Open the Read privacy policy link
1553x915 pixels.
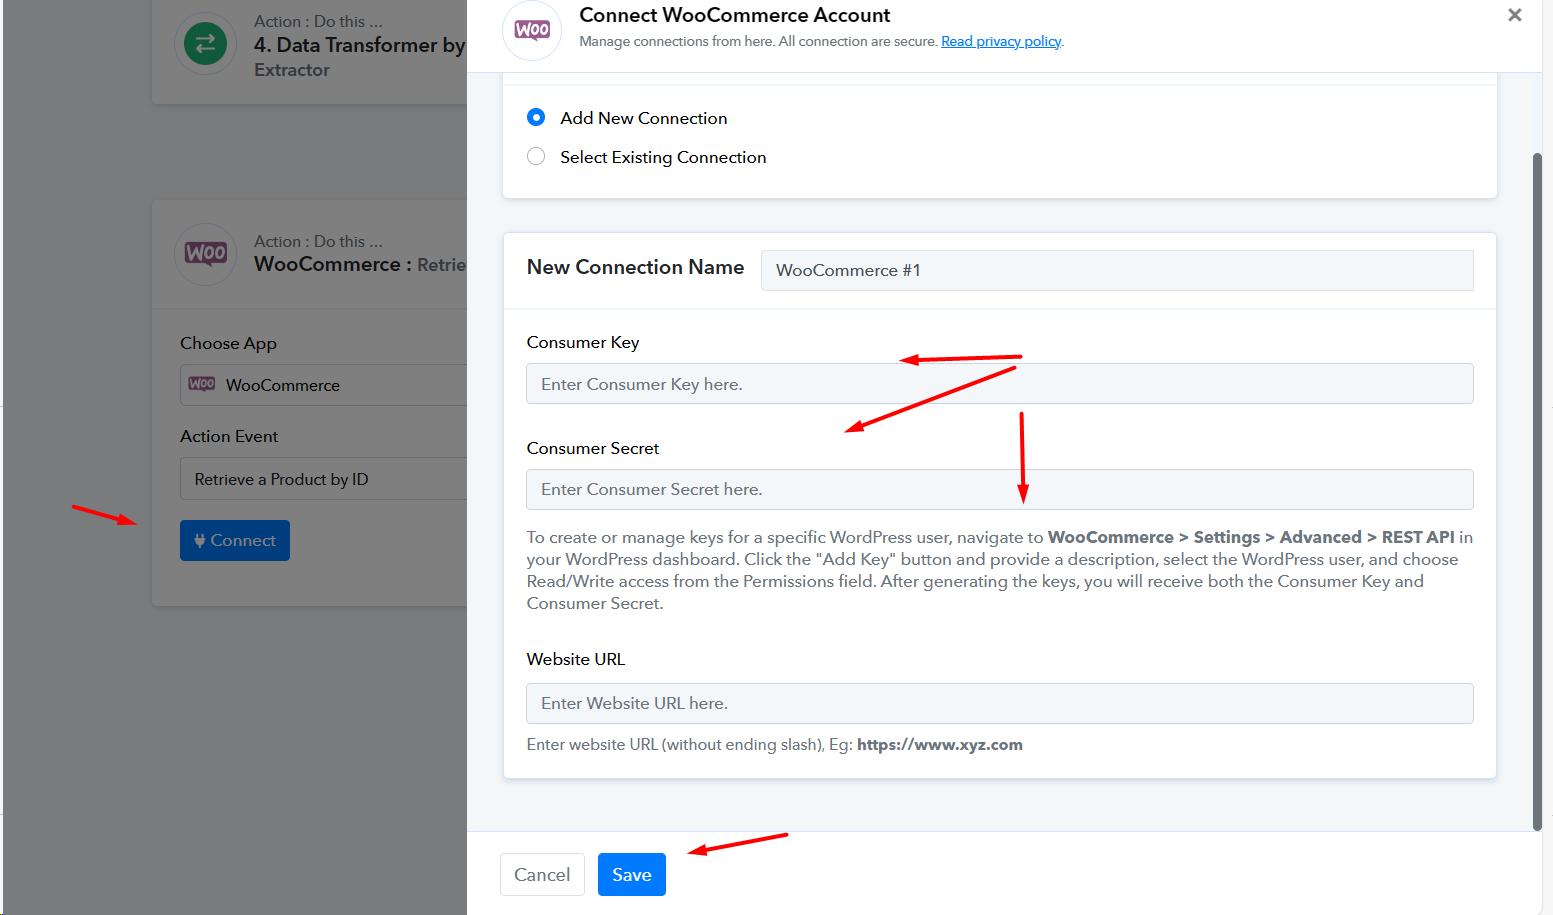point(1001,41)
